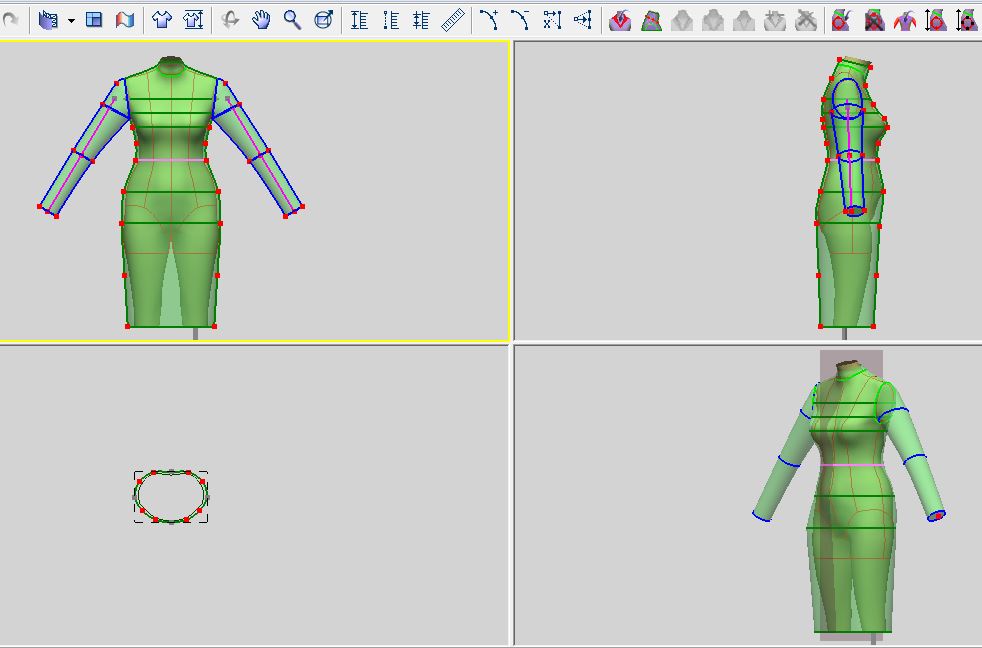Click the remove curve point tool

click(520, 19)
